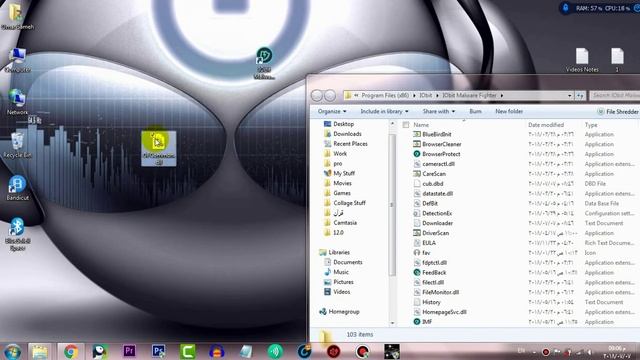This screenshot has height=360, width=640.
Task: Select the highlighted dll file on desktop
Action: [x=159, y=148]
